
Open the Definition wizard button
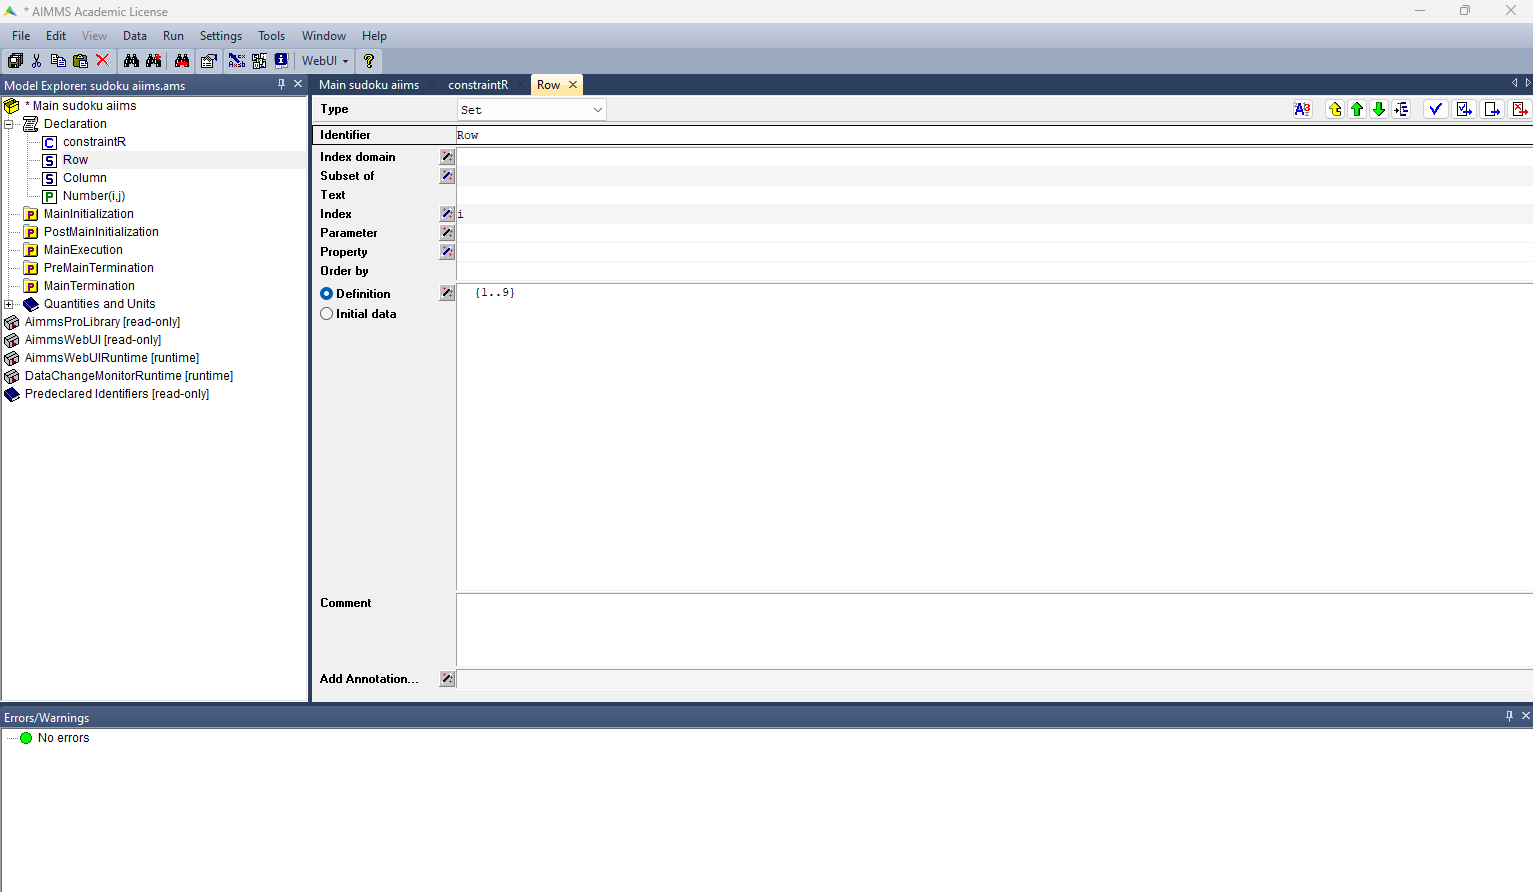[447, 293]
